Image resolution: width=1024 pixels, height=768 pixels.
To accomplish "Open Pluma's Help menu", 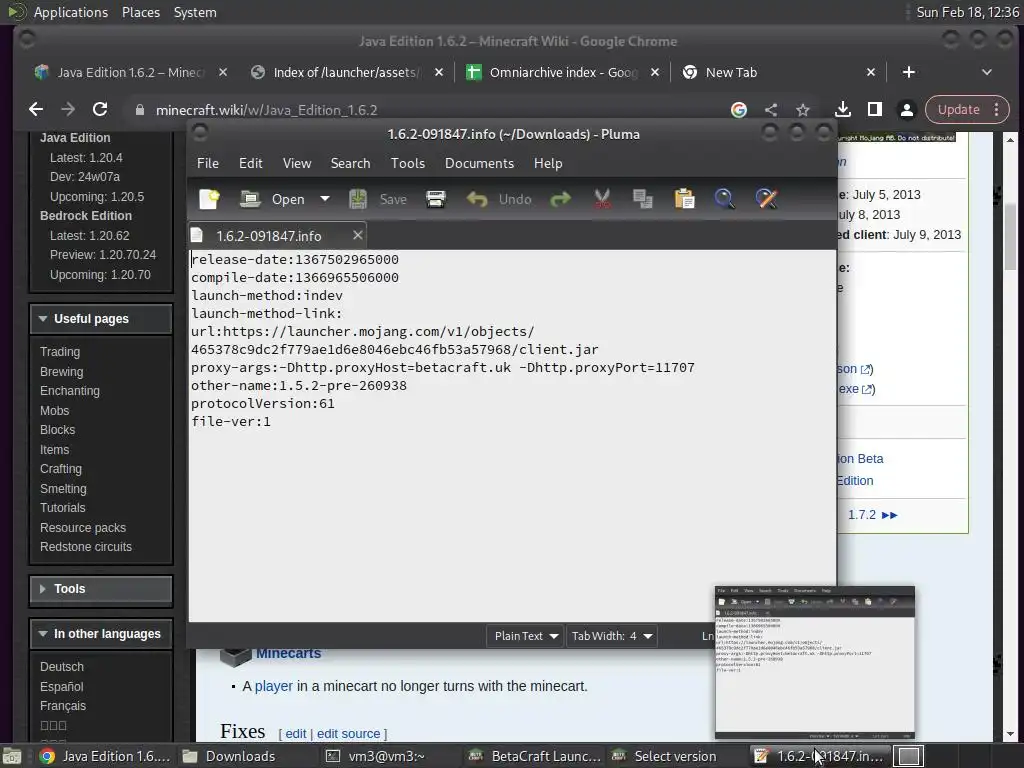I will click(x=548, y=163).
